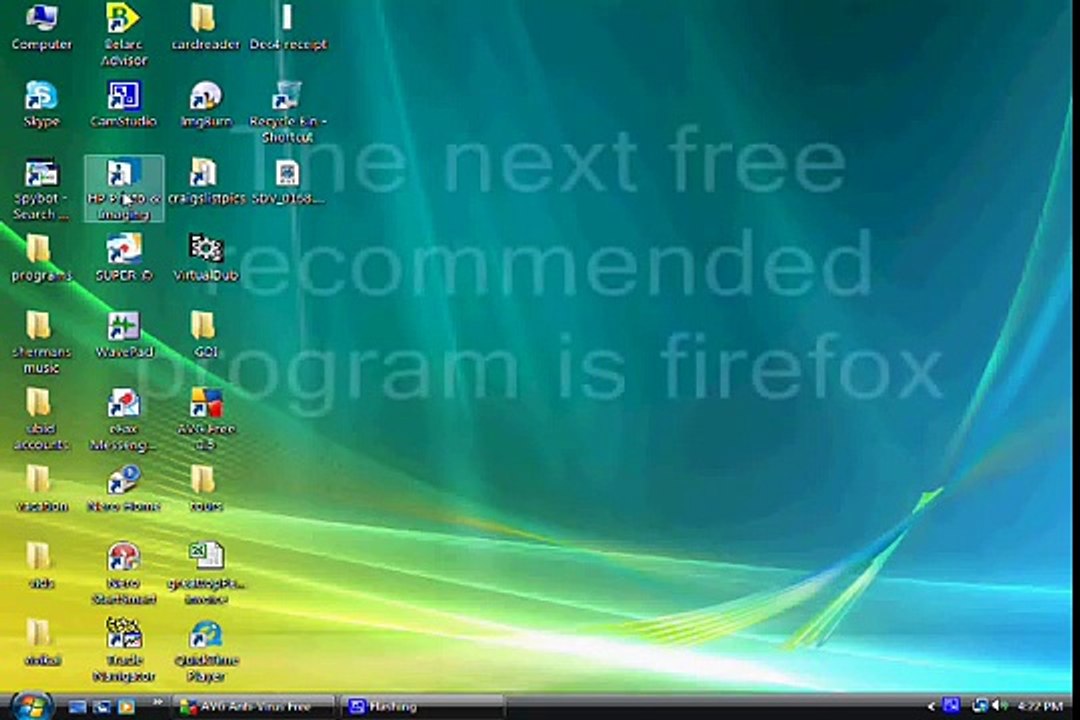
Task: Select the Excel spreadsheet file icon
Action: (x=205, y=574)
